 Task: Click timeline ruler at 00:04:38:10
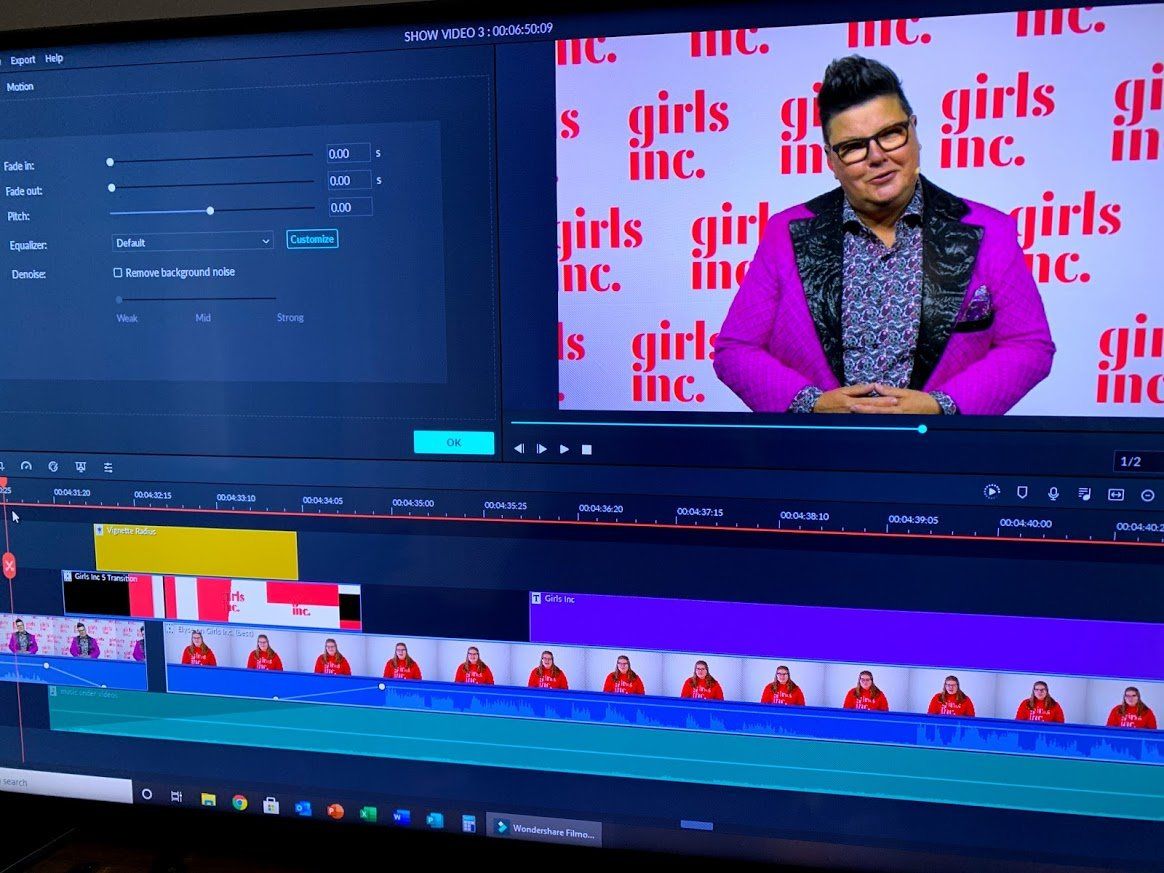pyautogui.click(x=804, y=516)
